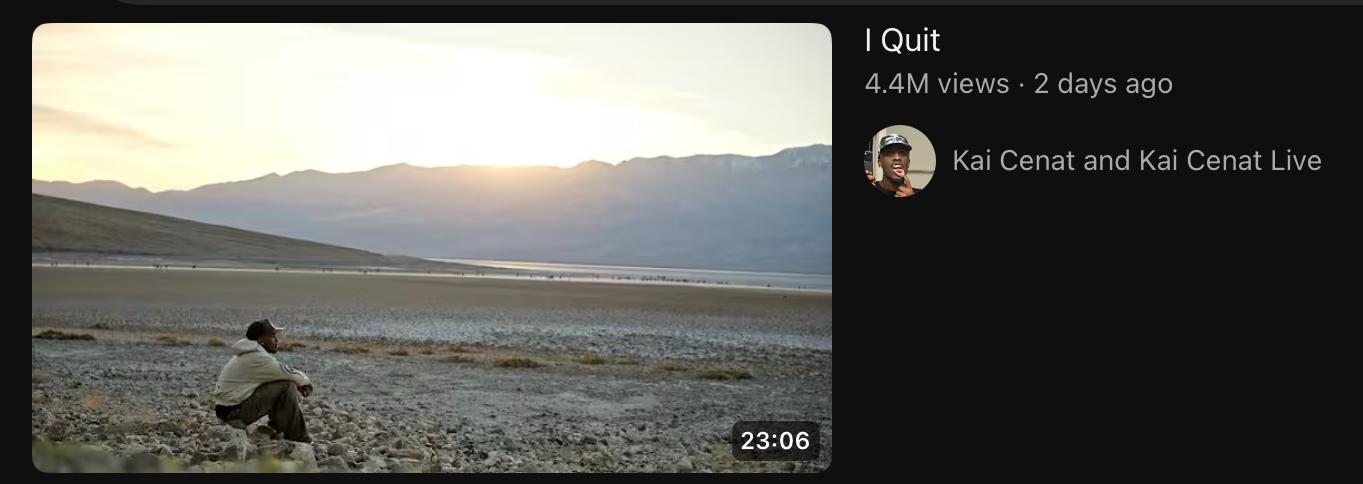This screenshot has height=484, width=1363.
Task: Click the 23:06 duration badge
Action: click(776, 441)
